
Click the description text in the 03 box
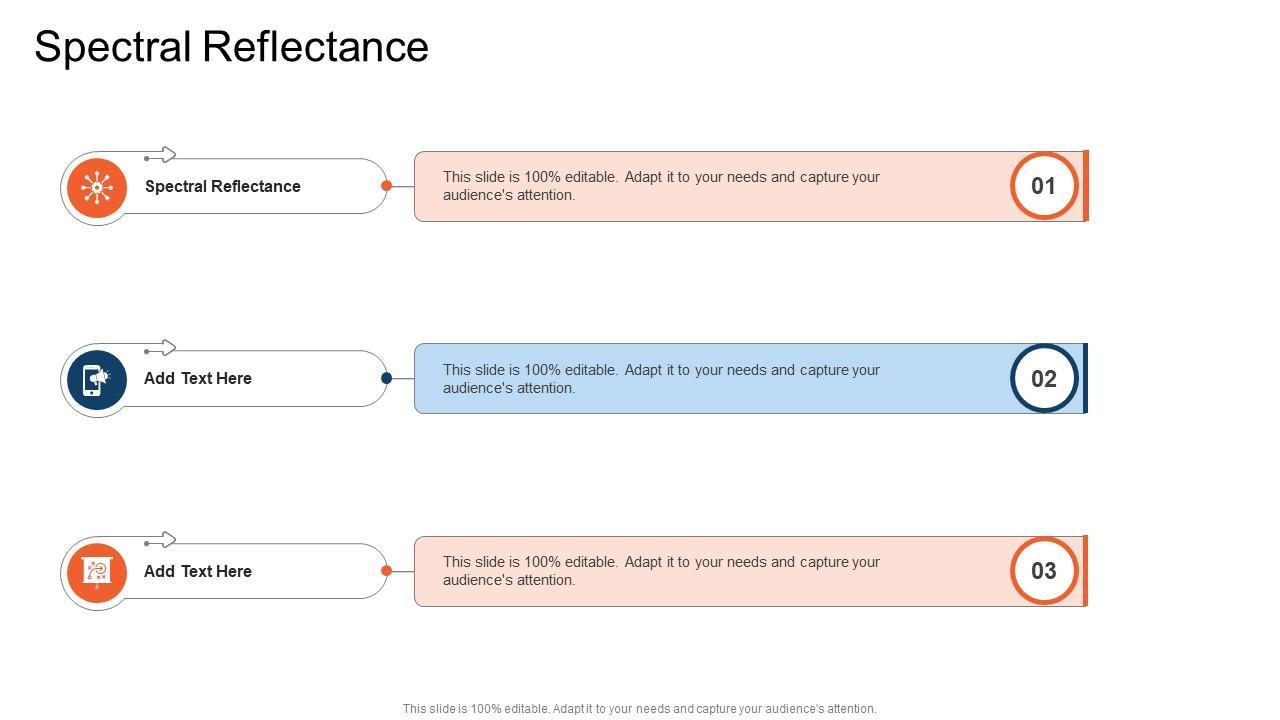point(661,571)
